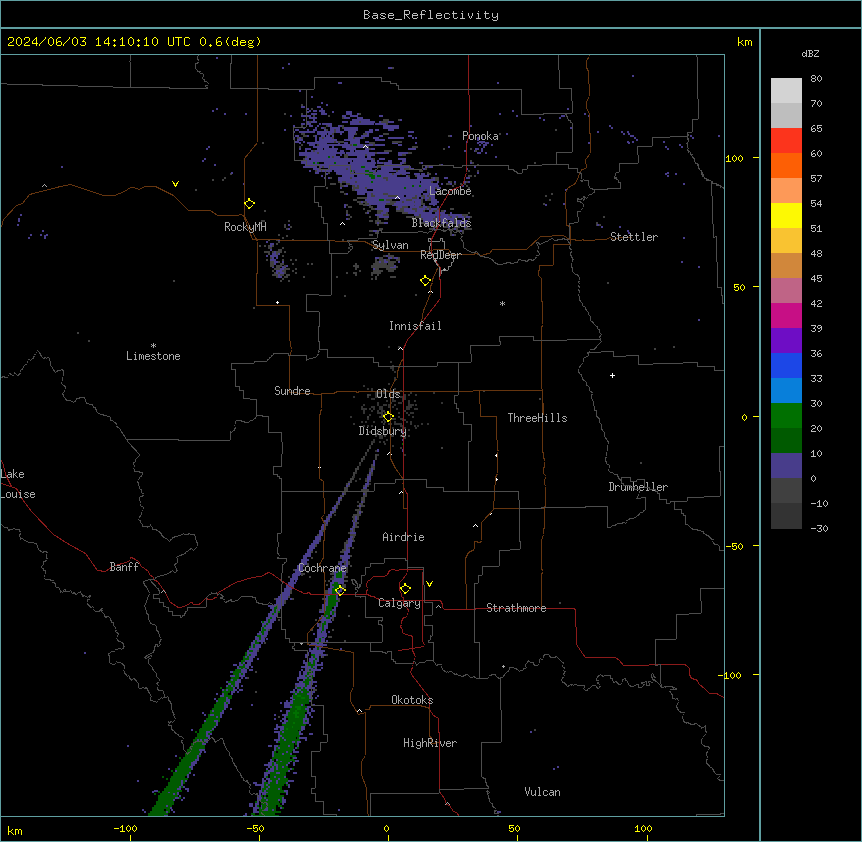862x842 pixels.
Task: Select the Sylvan label
Action: click(x=390, y=245)
